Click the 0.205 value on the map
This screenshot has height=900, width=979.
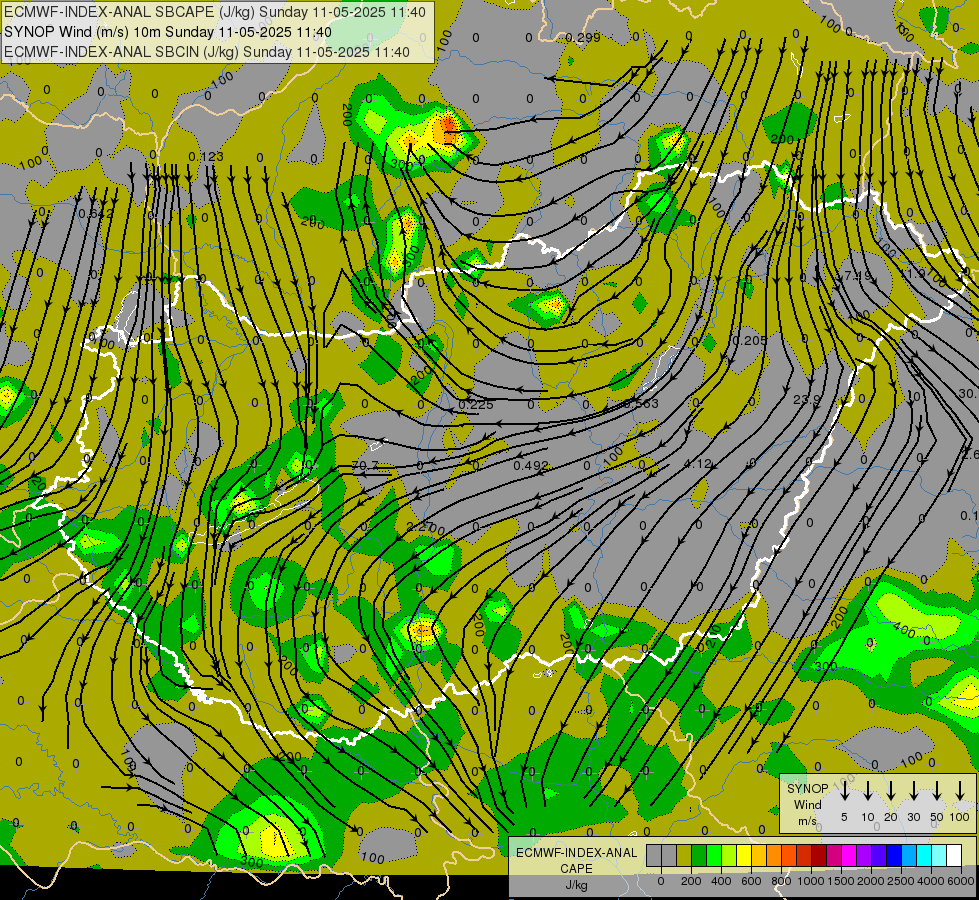(749, 340)
